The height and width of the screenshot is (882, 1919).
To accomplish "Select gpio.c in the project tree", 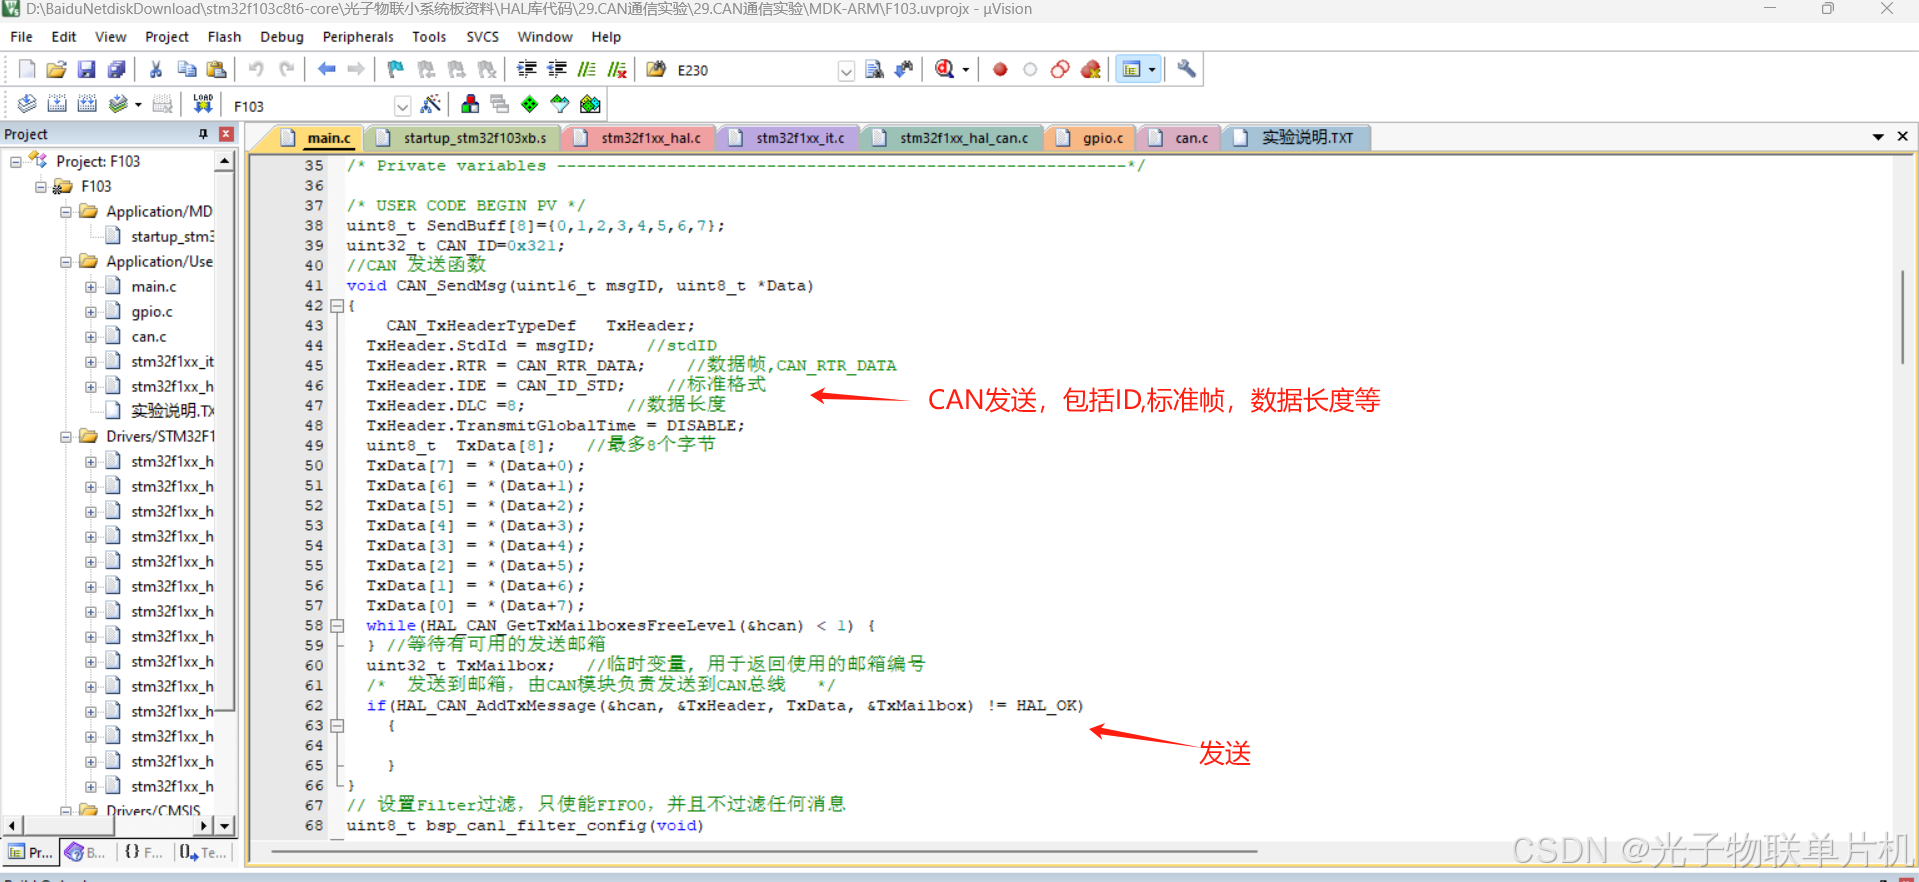I will (151, 312).
